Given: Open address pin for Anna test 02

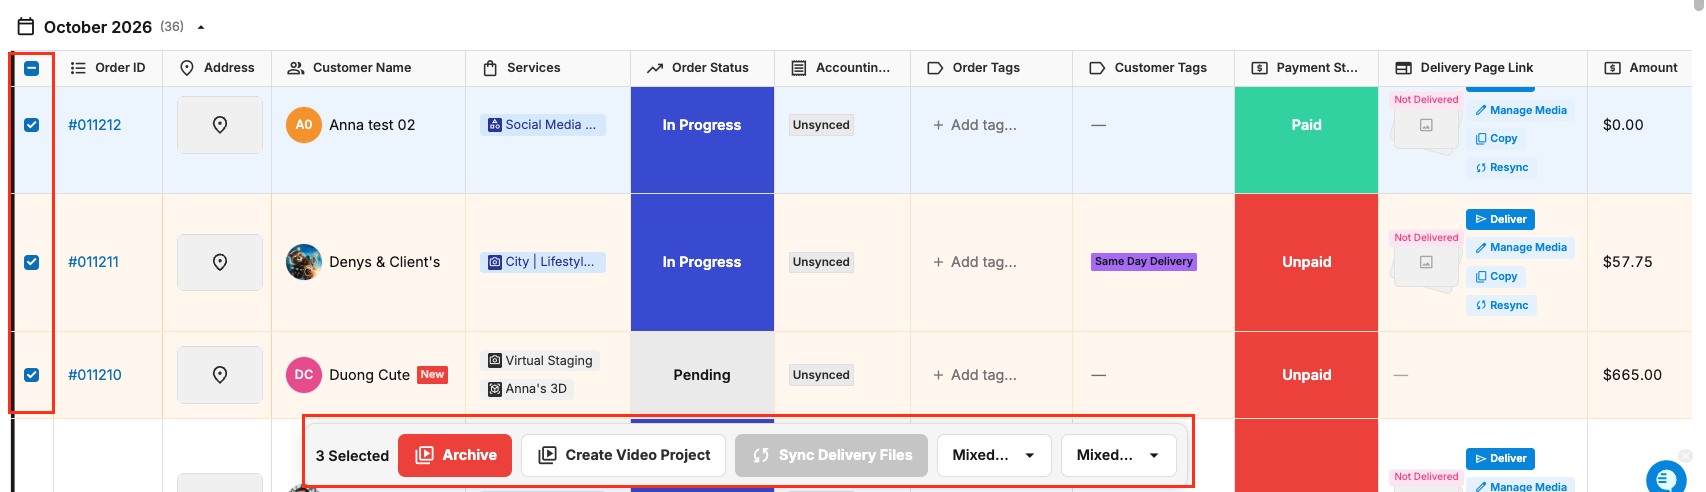Looking at the screenshot, I should [x=220, y=125].
